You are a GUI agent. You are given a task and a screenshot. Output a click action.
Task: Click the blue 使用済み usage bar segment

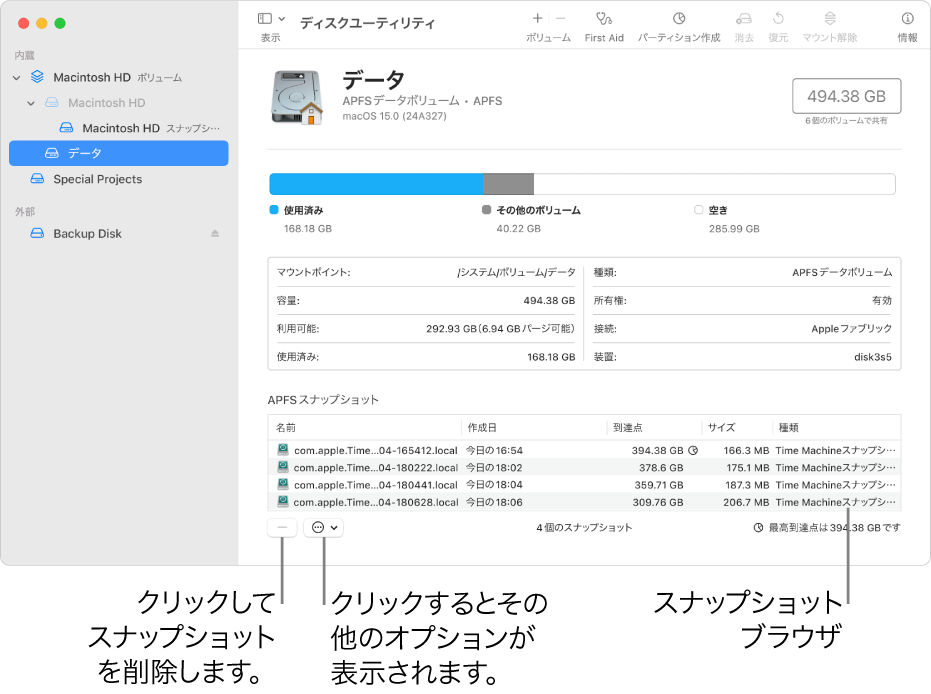pyautogui.click(x=376, y=184)
